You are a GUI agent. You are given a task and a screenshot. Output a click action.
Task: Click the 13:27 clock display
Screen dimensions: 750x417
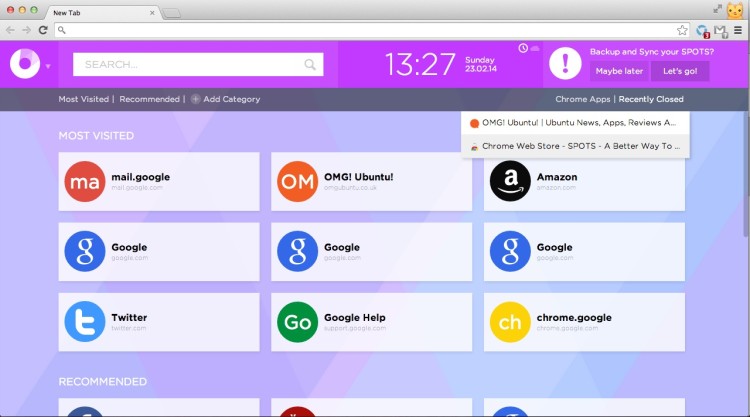(420, 65)
